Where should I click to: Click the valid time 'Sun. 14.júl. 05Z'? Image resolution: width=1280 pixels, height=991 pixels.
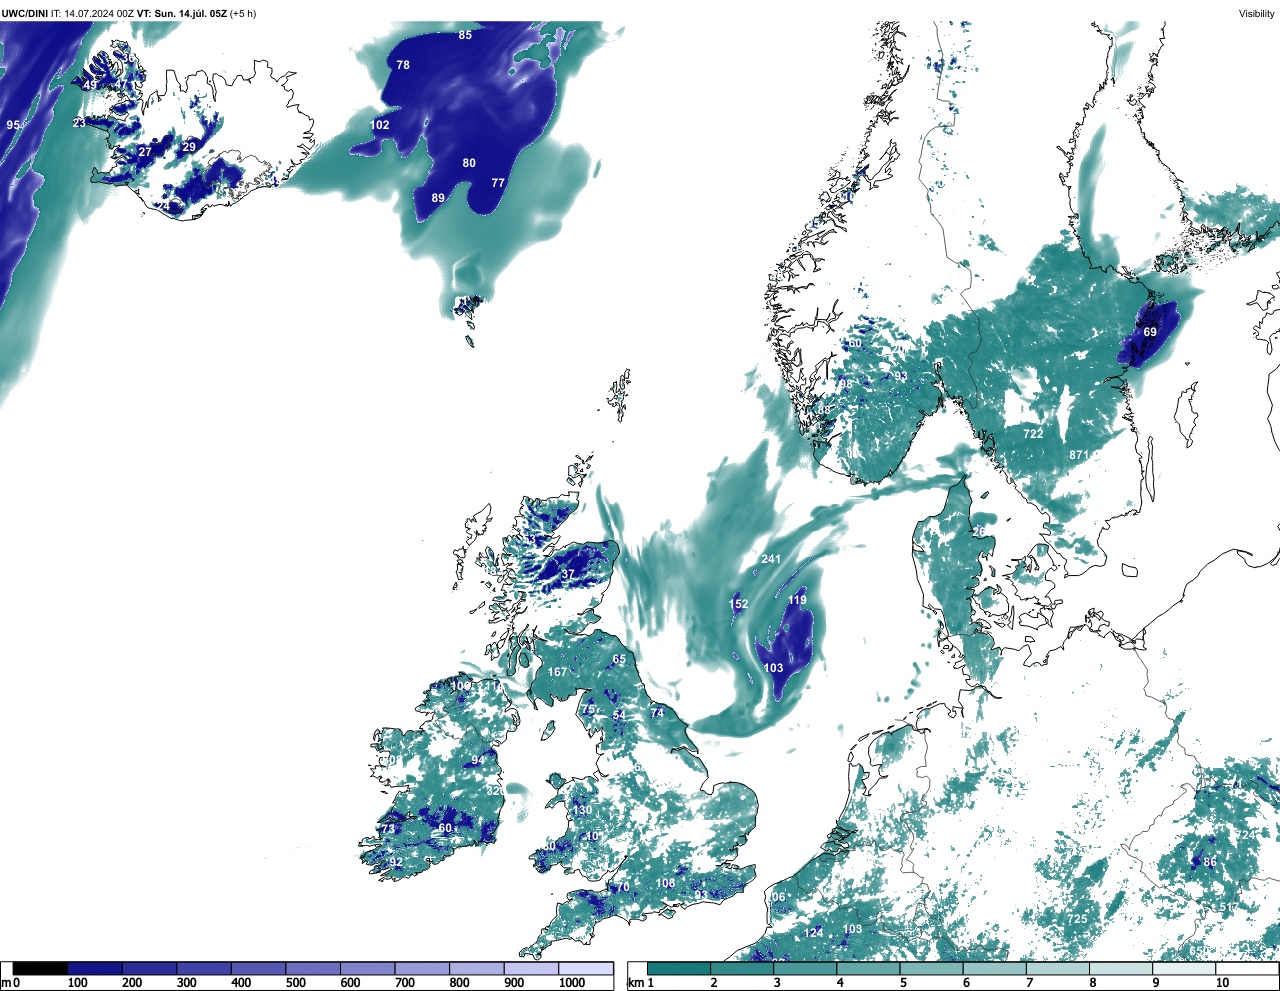click(x=191, y=13)
